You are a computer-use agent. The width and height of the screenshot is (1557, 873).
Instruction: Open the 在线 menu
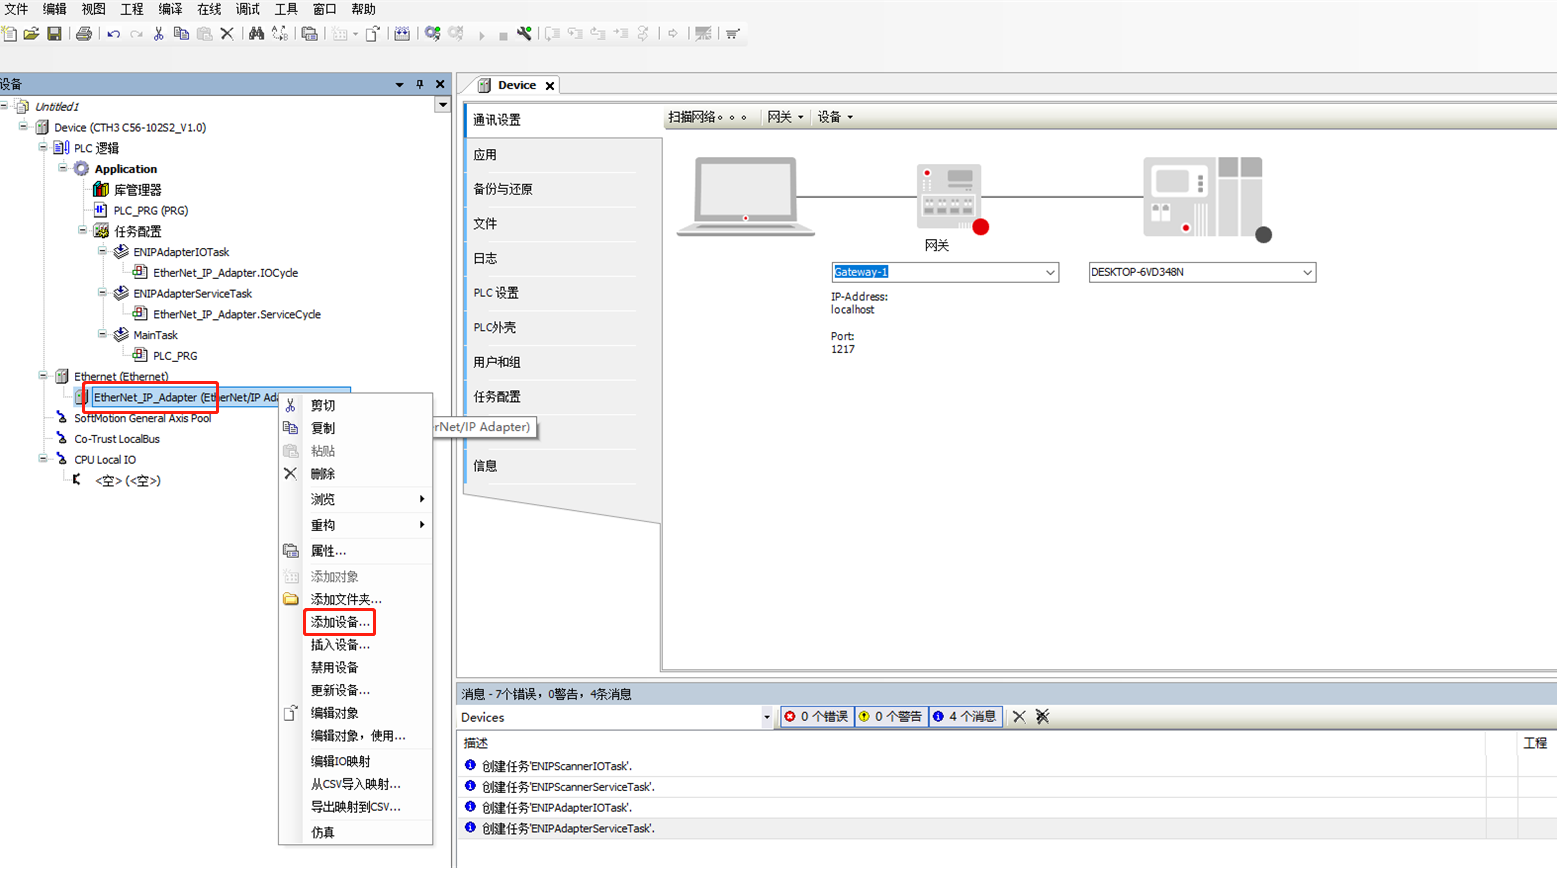click(209, 9)
